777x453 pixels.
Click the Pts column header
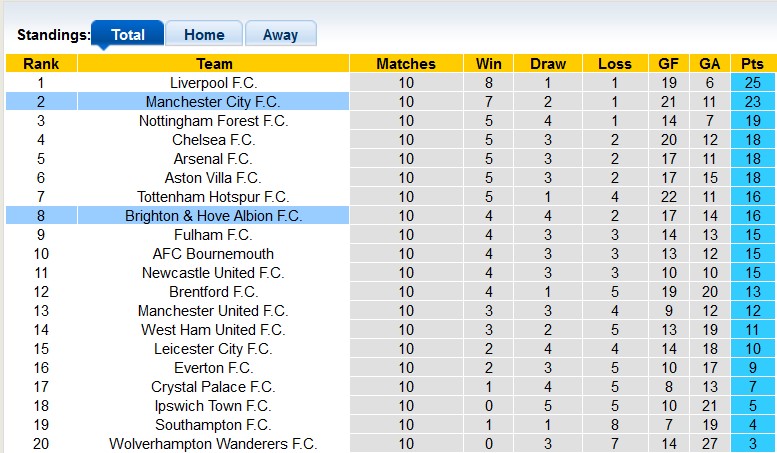(x=752, y=63)
